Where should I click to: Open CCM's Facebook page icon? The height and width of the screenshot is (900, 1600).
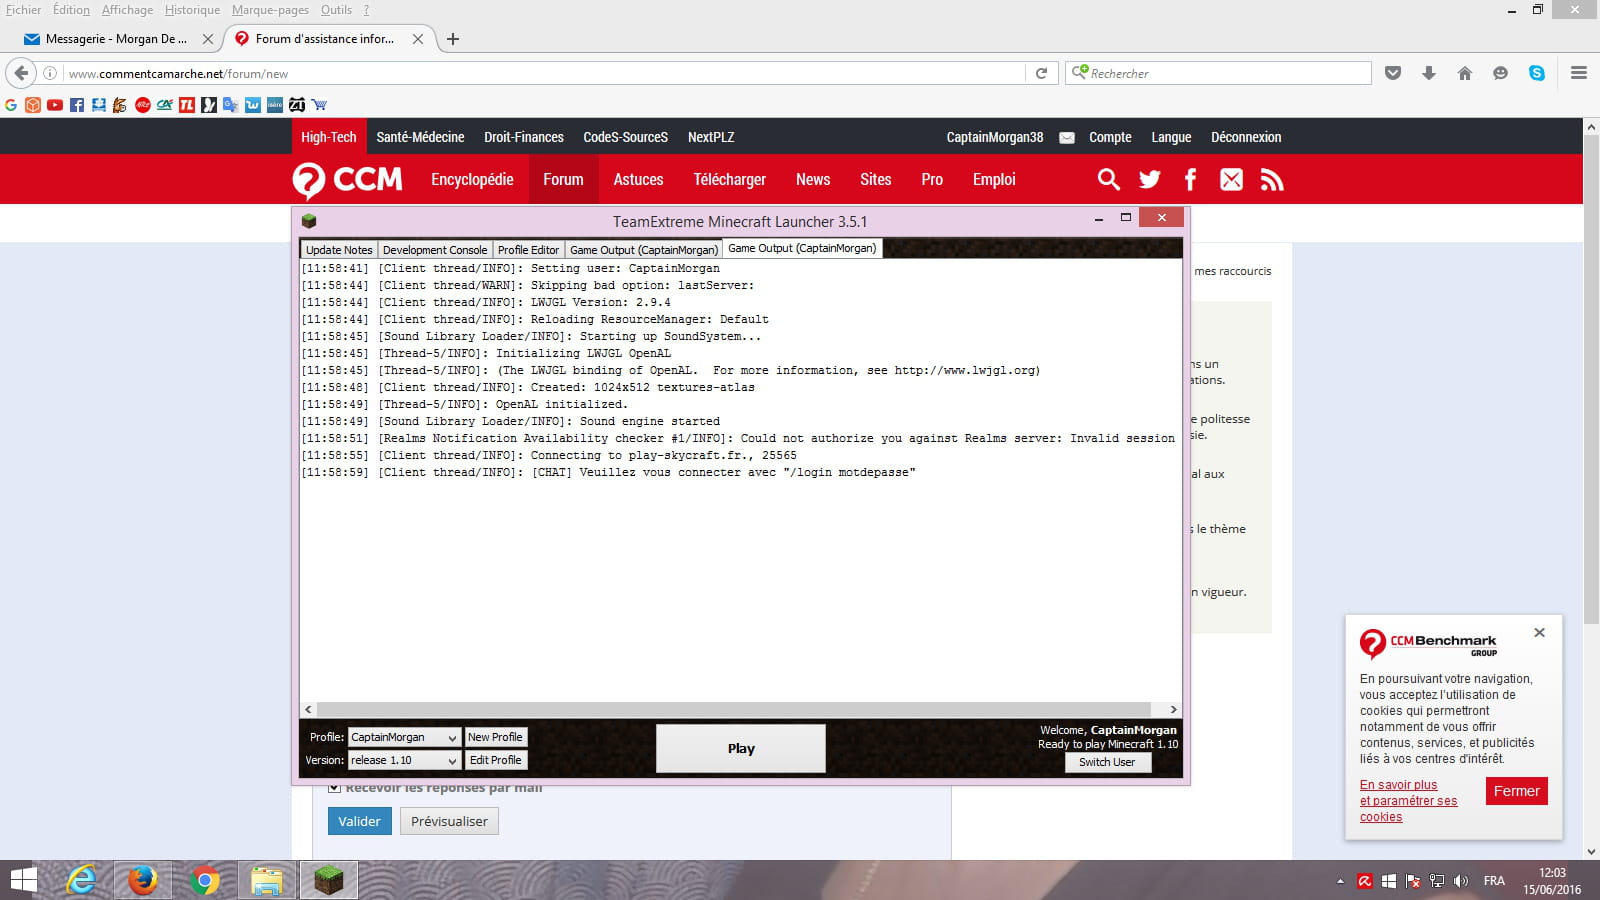click(x=1190, y=179)
